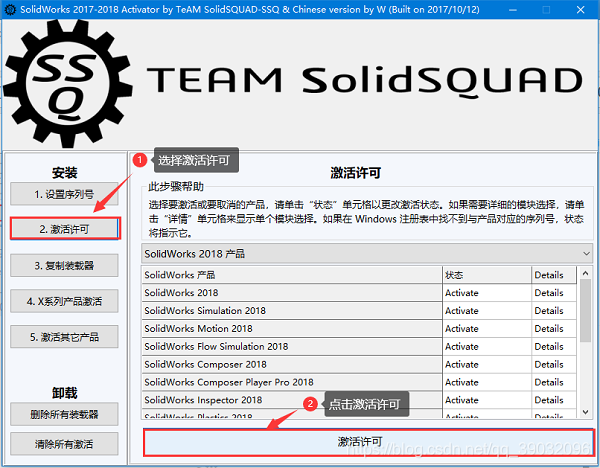This screenshot has width=600, height=468.
Task: Open Details for SolidWorks Inspector 2018
Action: 554,400
